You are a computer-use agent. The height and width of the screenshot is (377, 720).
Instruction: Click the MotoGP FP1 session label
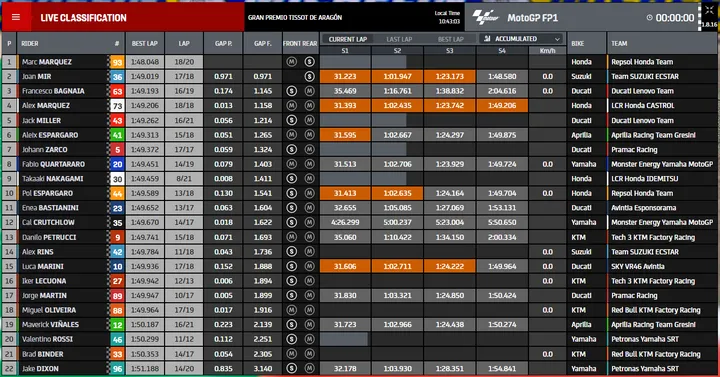click(532, 18)
